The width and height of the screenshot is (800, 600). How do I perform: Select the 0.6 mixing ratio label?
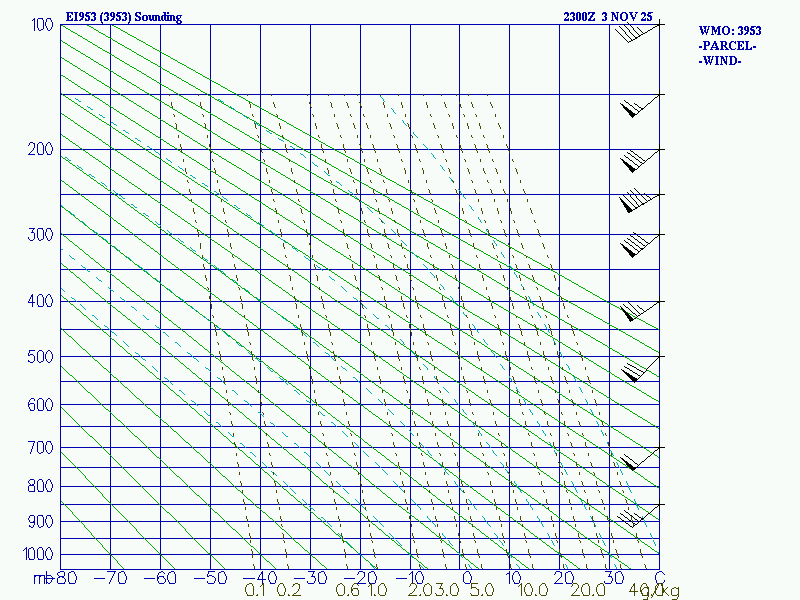tap(348, 590)
